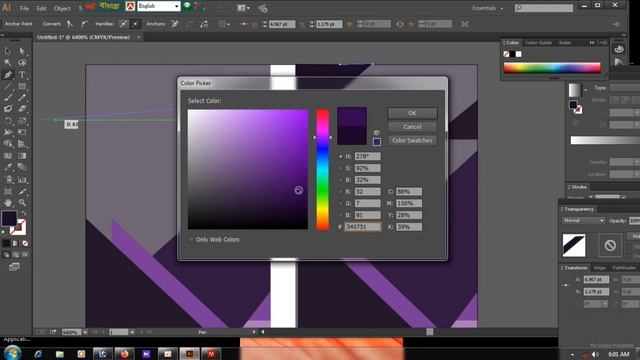Click the out-of-gamut warning cube icon
Screen dimensions: 640x360
(x=376, y=133)
